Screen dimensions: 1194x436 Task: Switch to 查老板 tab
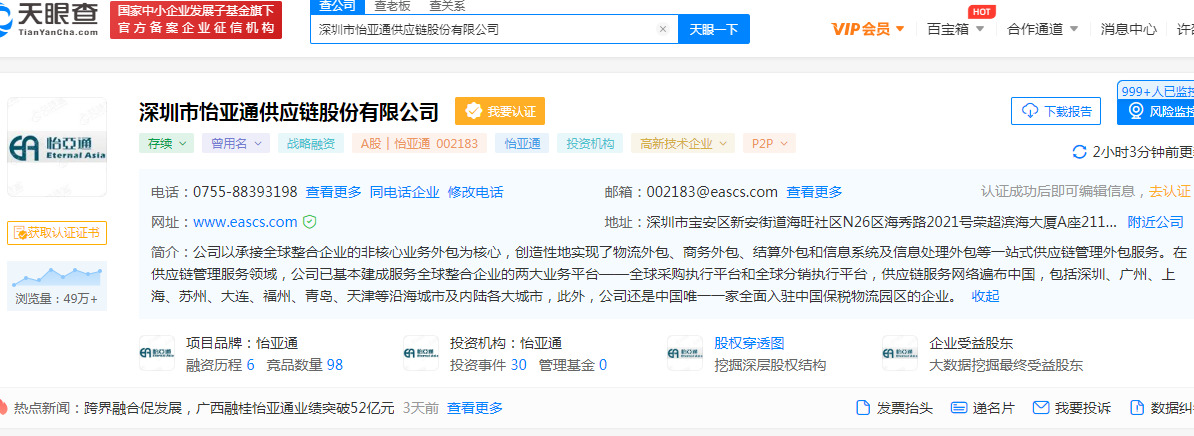click(391, 6)
